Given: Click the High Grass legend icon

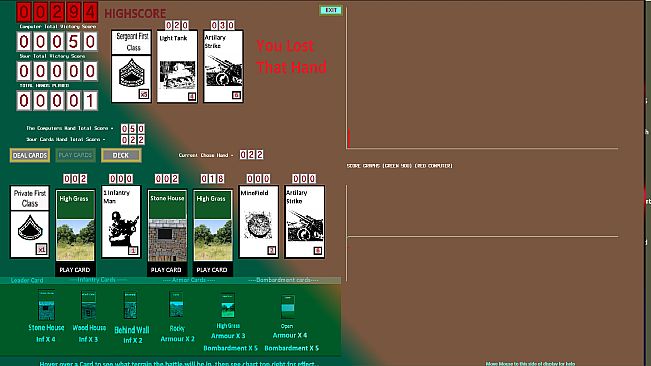Looking at the screenshot, I should click(228, 305).
